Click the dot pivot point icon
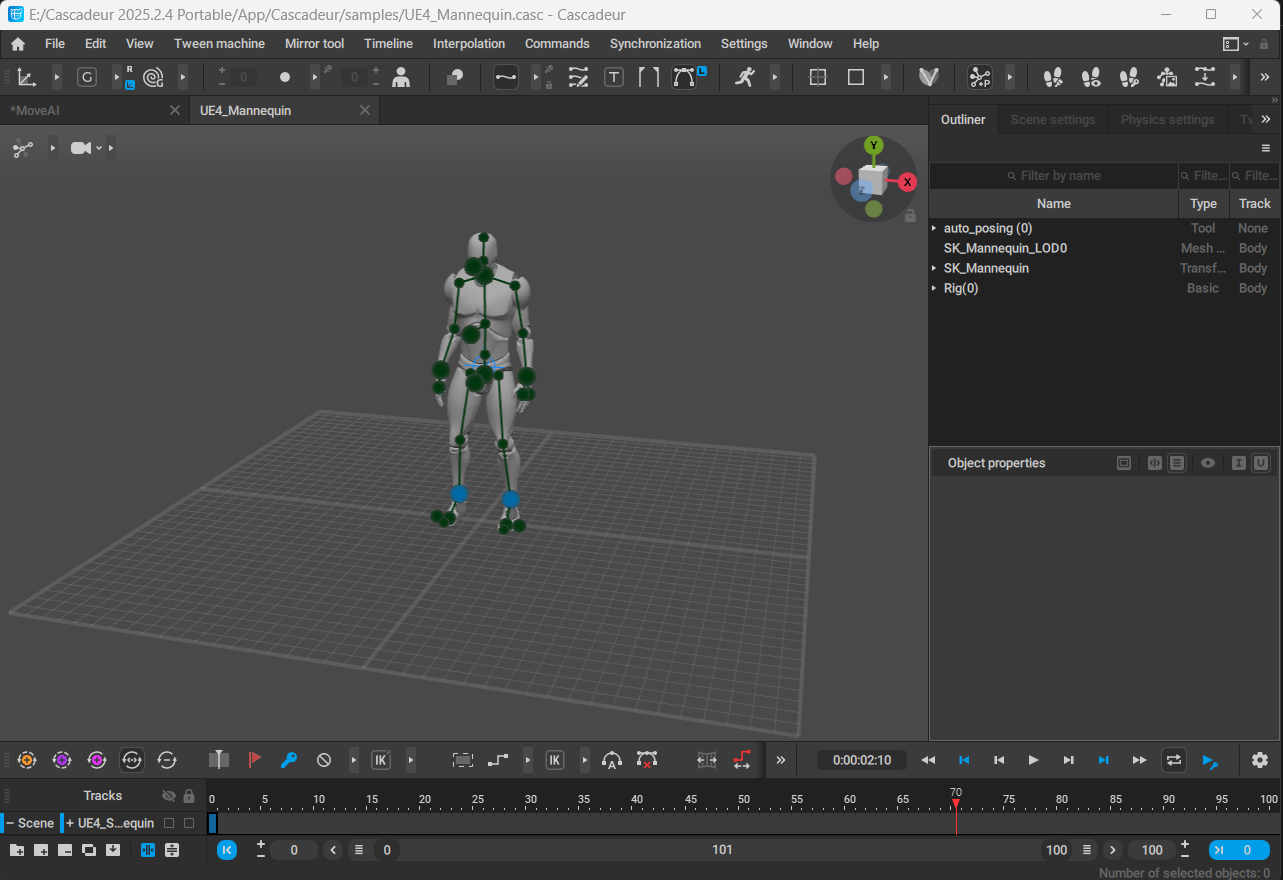The height and width of the screenshot is (880, 1283). point(285,77)
